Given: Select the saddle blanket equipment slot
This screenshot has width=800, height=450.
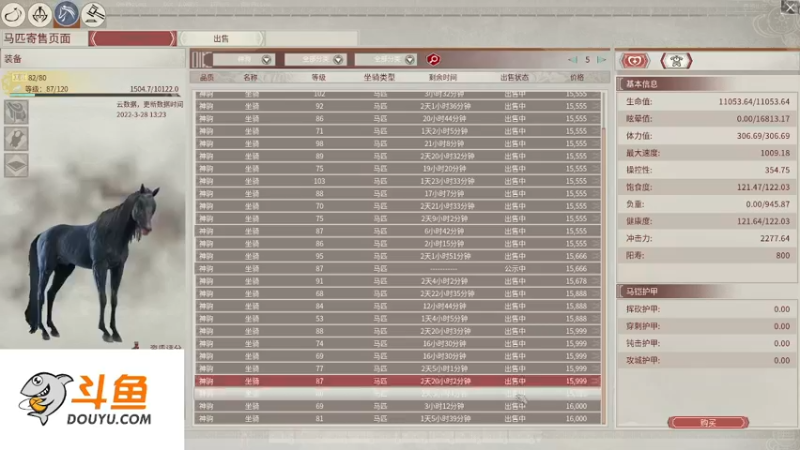Looking at the screenshot, I should click(16, 165).
